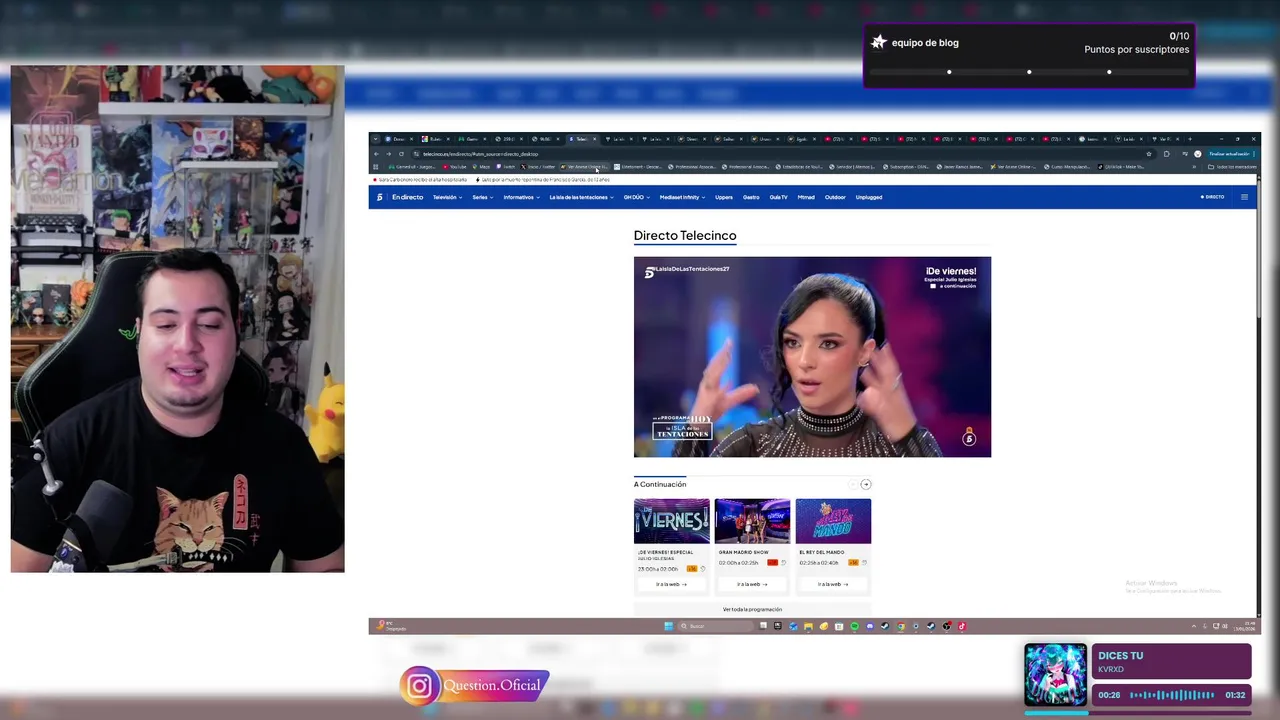Screen dimensions: 1280x720
Task: Open the Sara Carbonero breaking news headline
Action: point(420,180)
